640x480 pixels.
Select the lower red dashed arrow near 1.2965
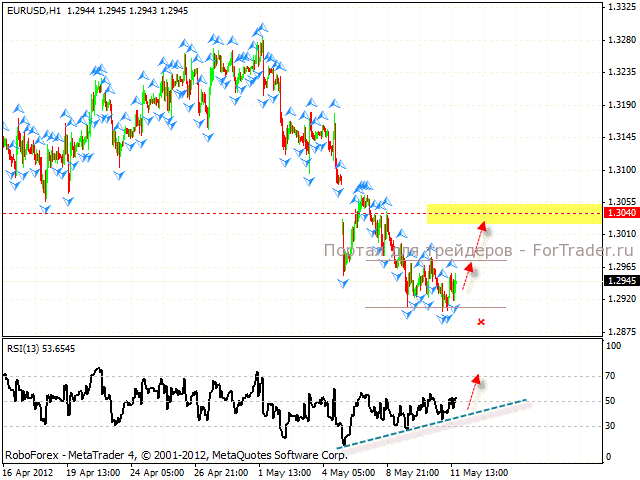466,274
